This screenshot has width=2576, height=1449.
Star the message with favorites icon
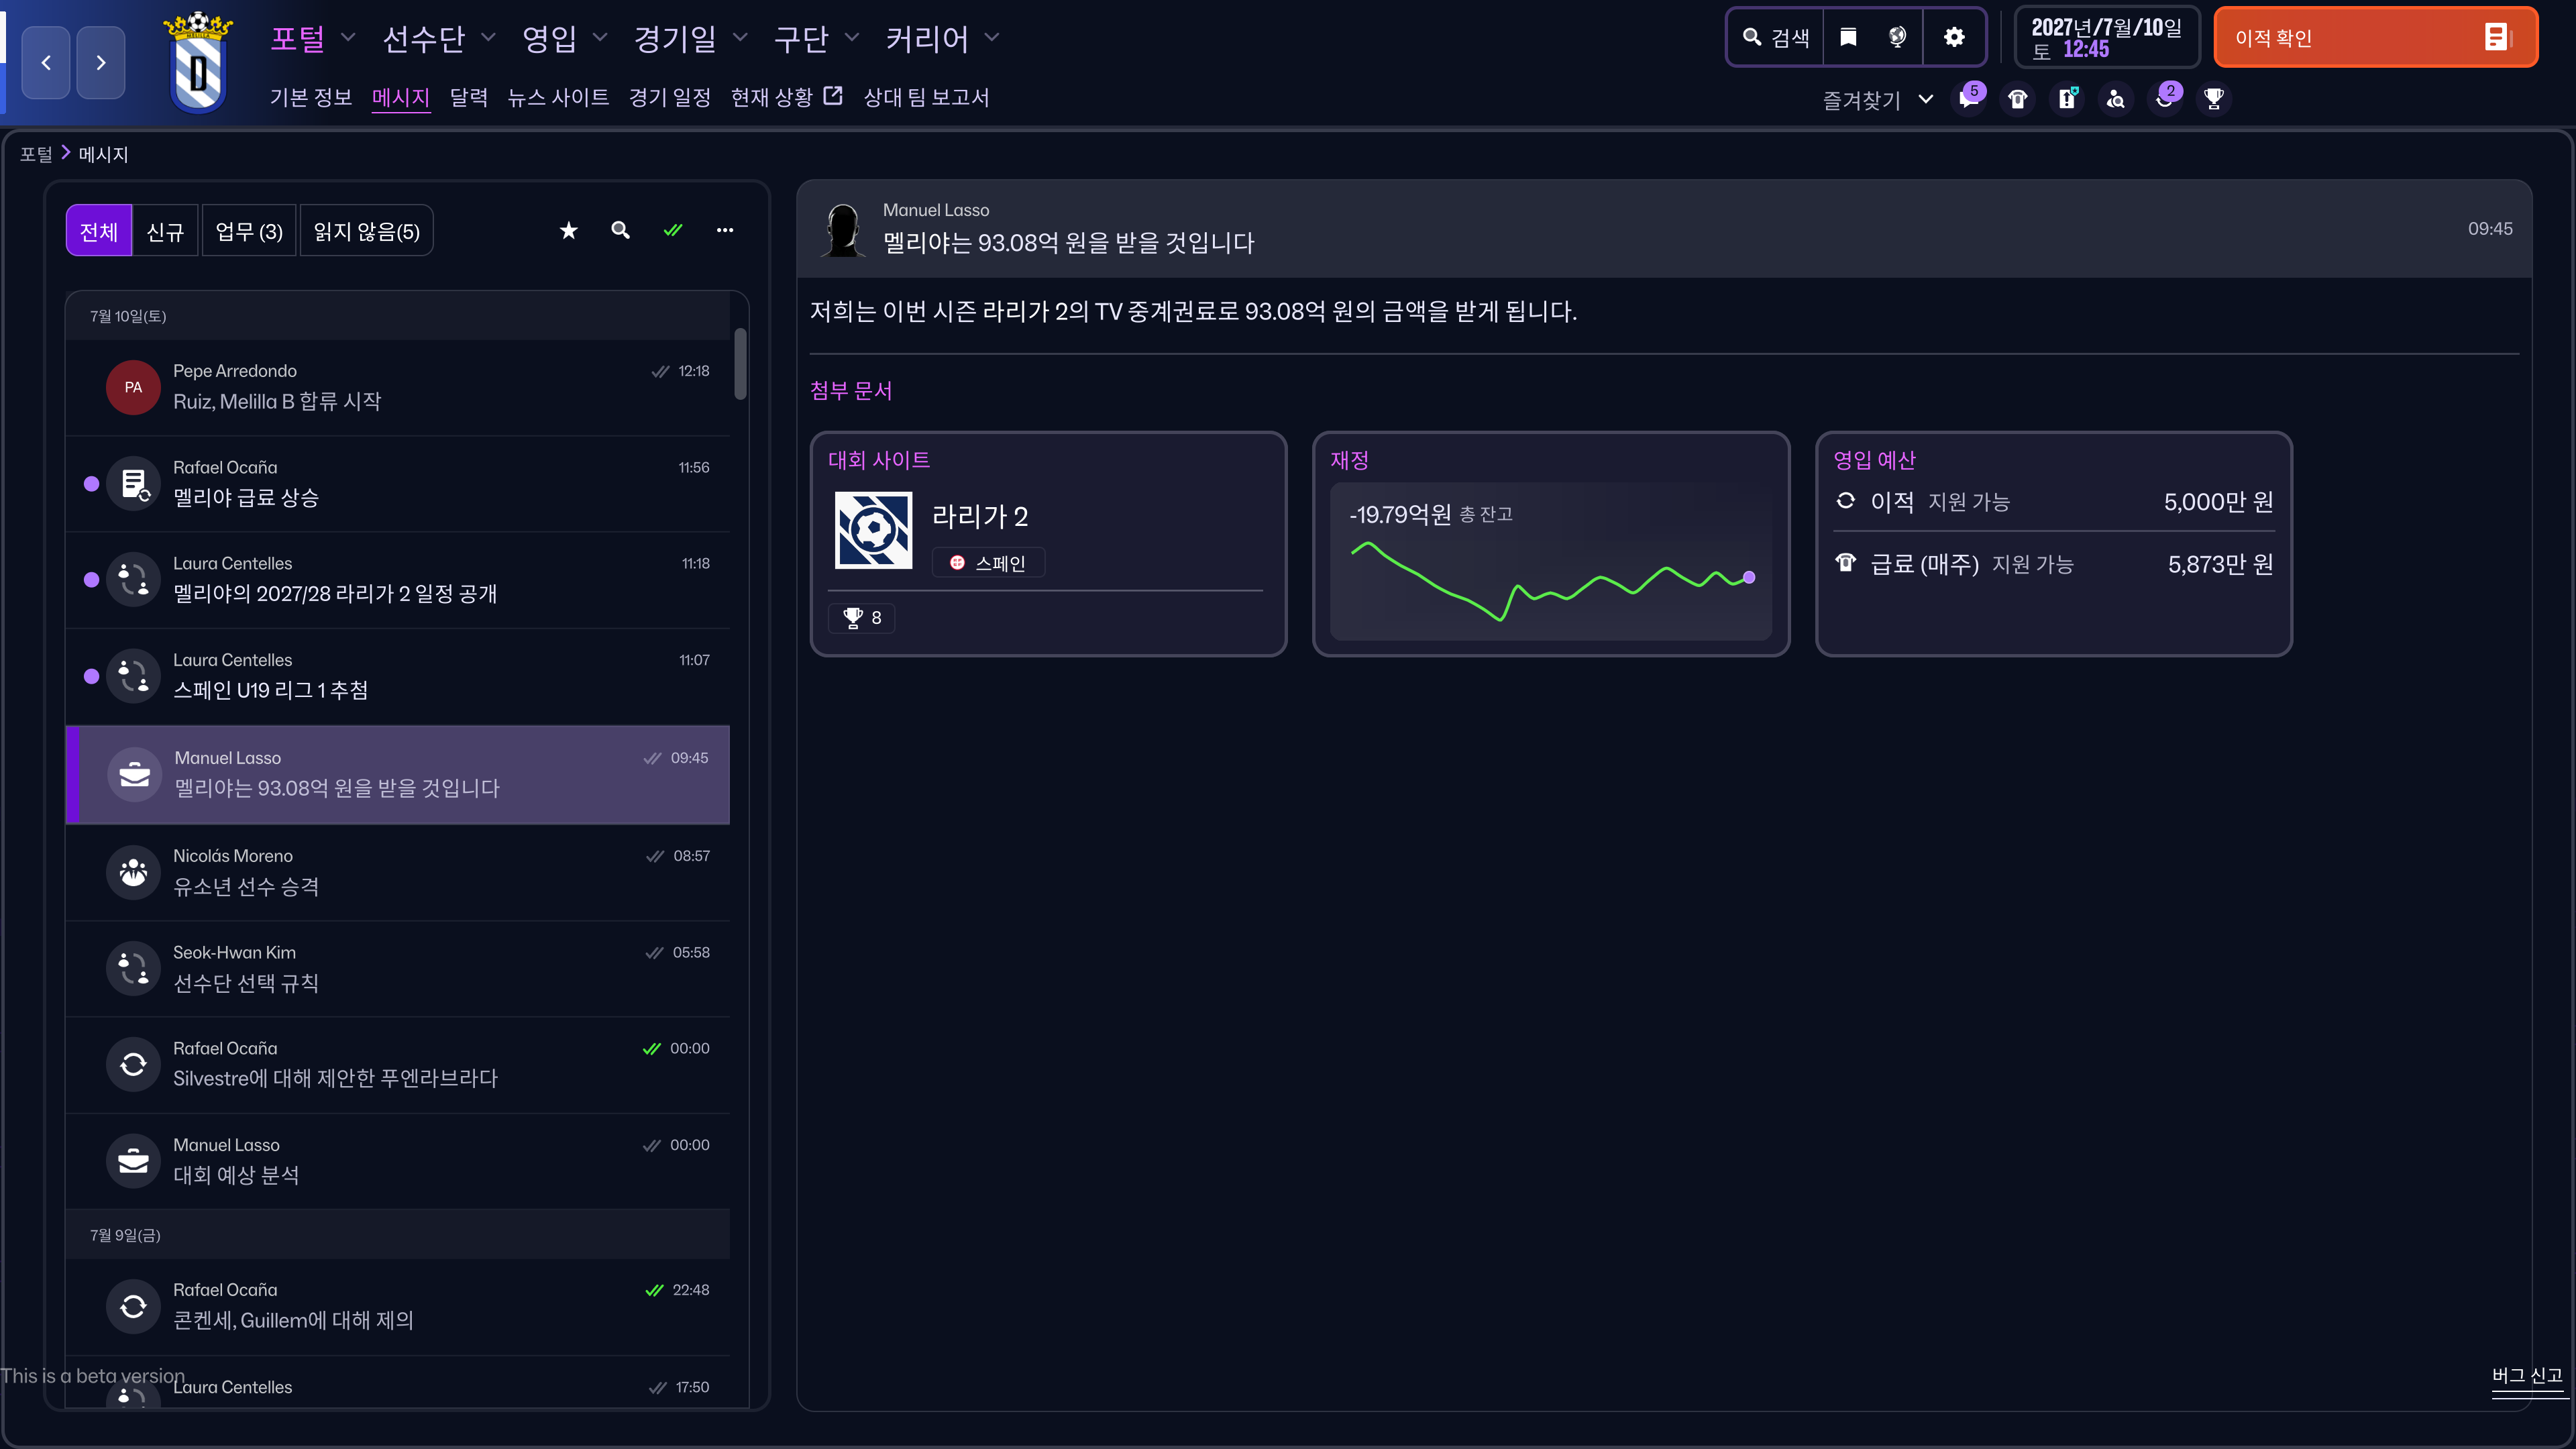point(568,231)
